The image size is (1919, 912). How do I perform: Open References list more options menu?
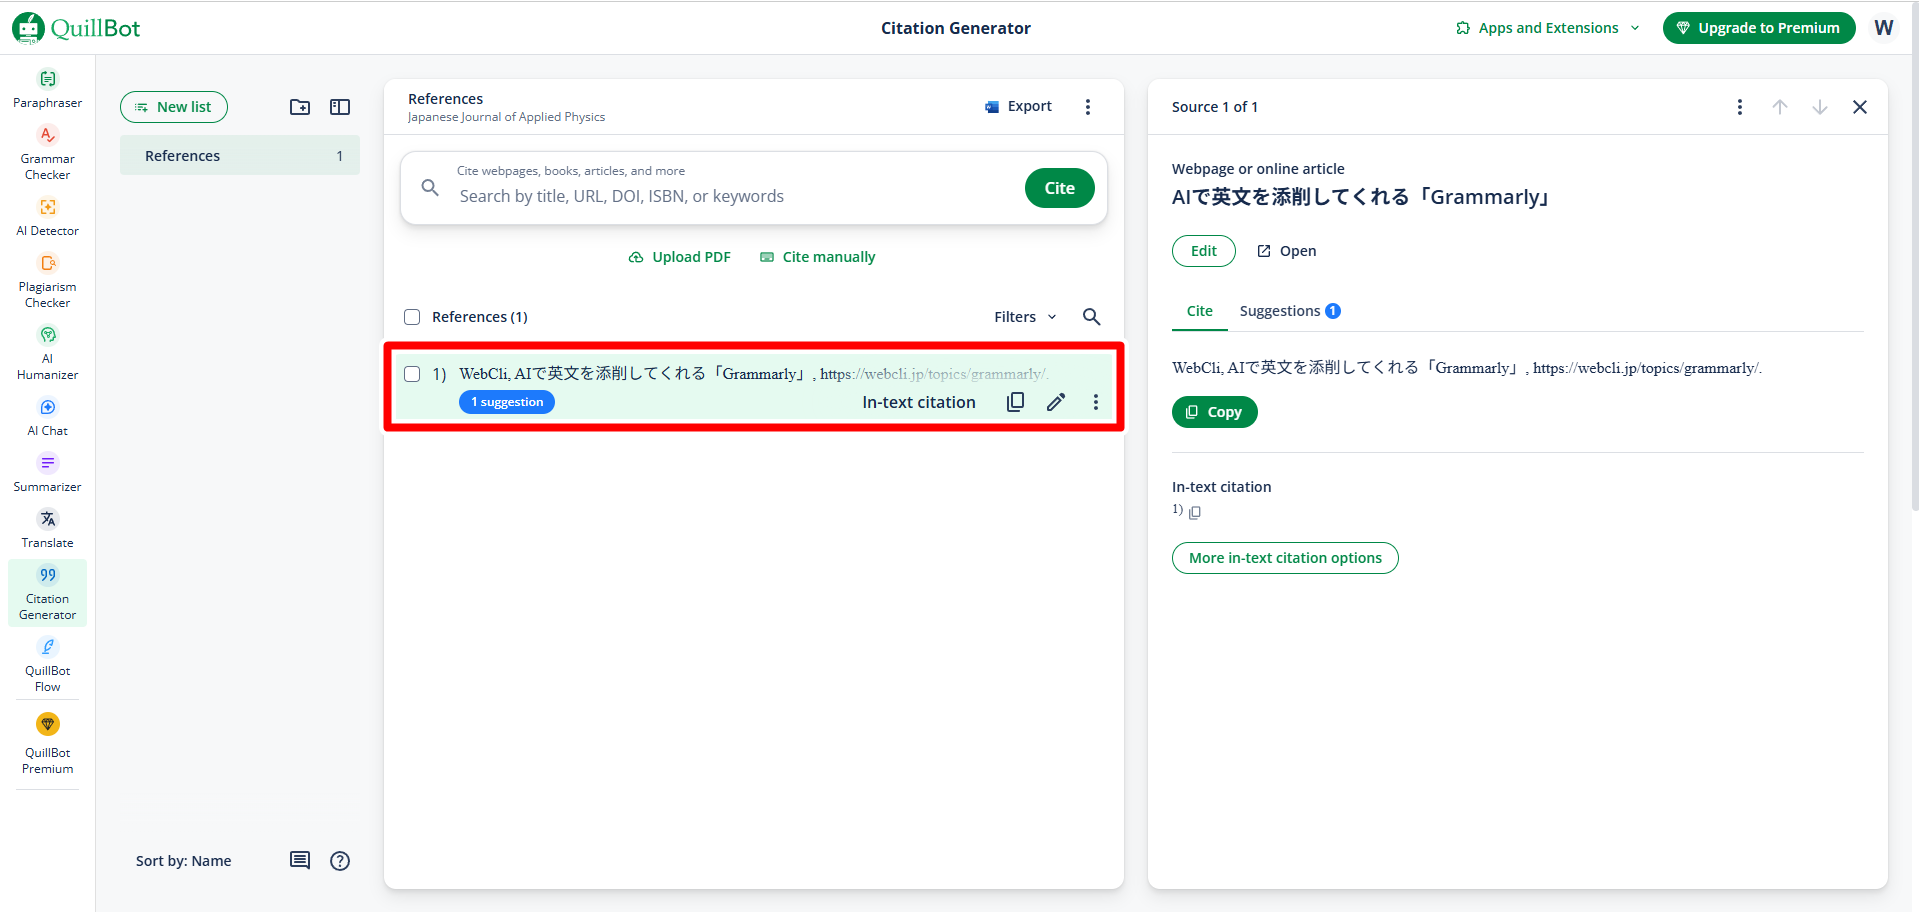[x=1088, y=107]
